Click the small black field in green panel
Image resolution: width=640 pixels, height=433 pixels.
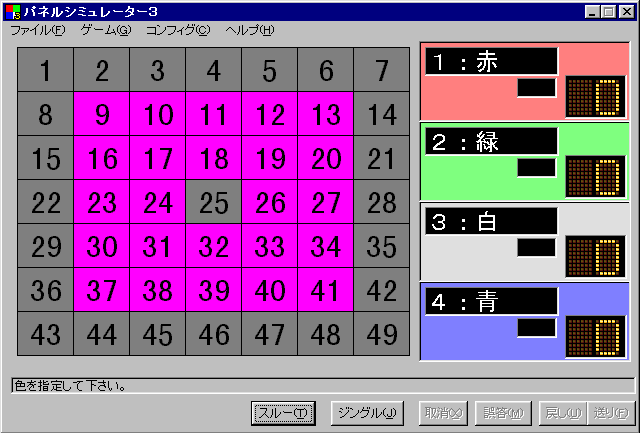coord(536,168)
